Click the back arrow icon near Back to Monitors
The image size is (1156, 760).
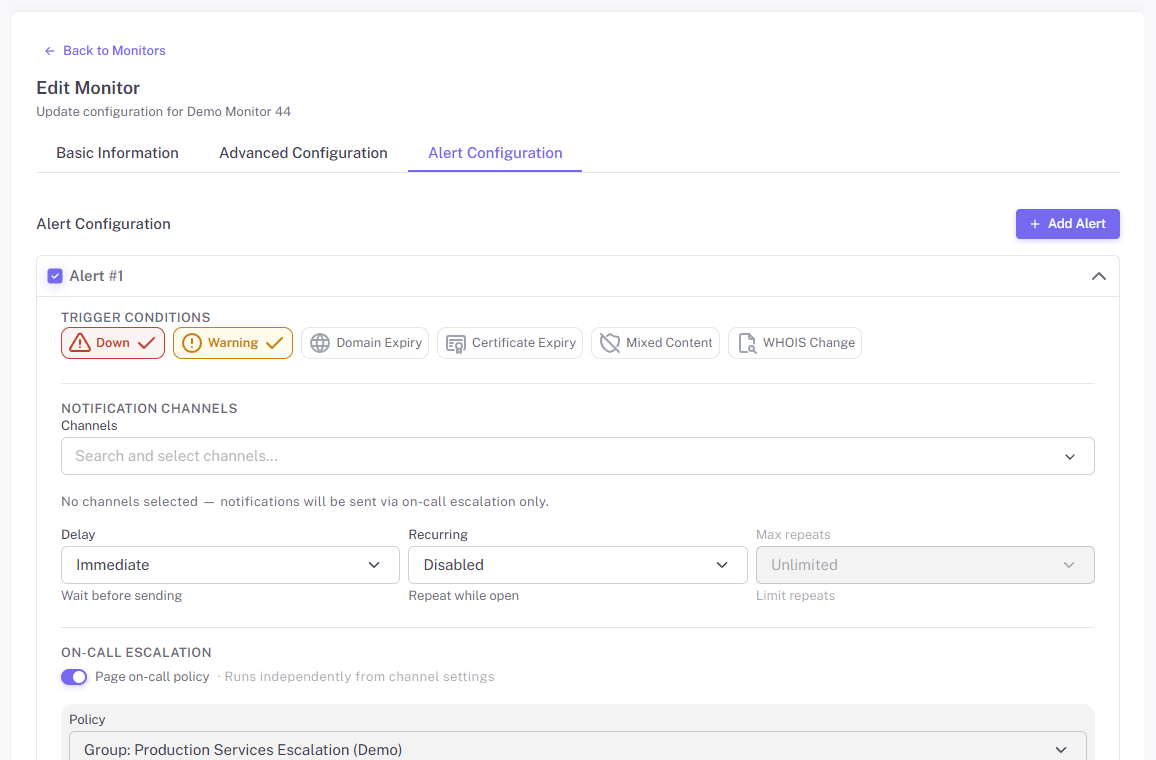[49, 50]
